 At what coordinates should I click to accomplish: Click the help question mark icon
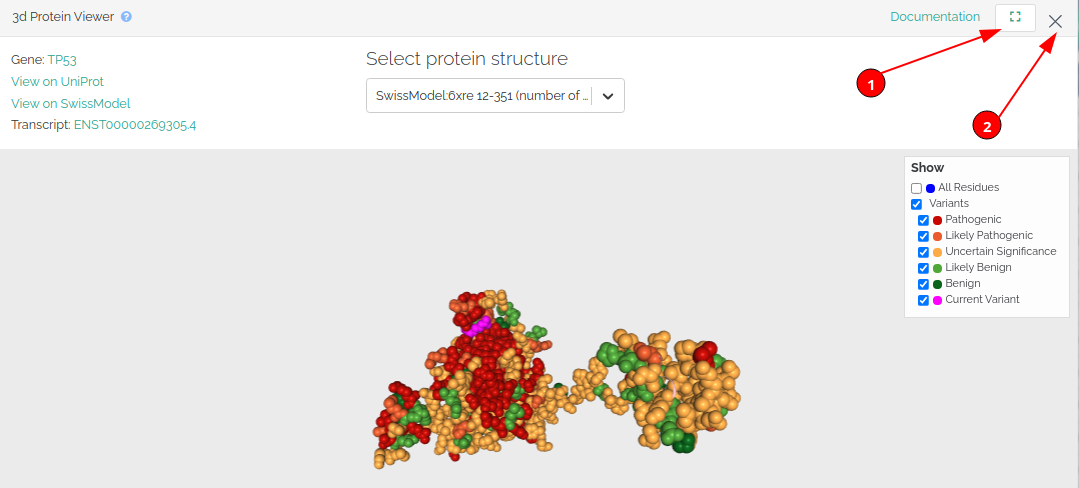click(x=127, y=17)
